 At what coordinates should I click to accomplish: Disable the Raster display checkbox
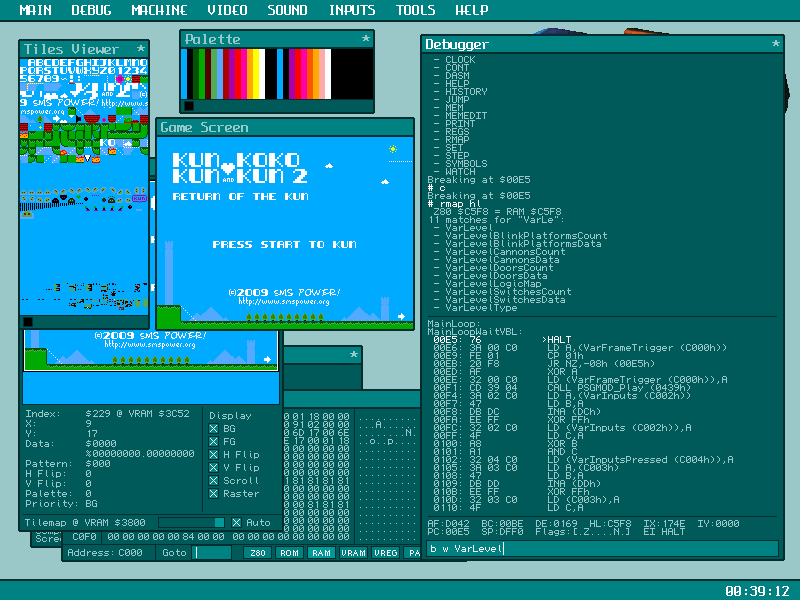214,493
